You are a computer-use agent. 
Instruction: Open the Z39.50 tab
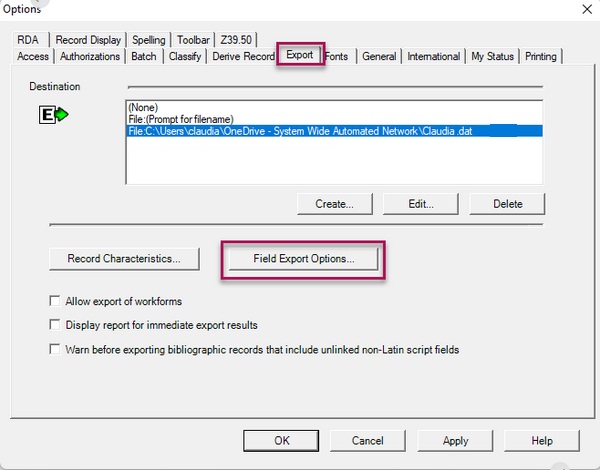pyautogui.click(x=236, y=40)
